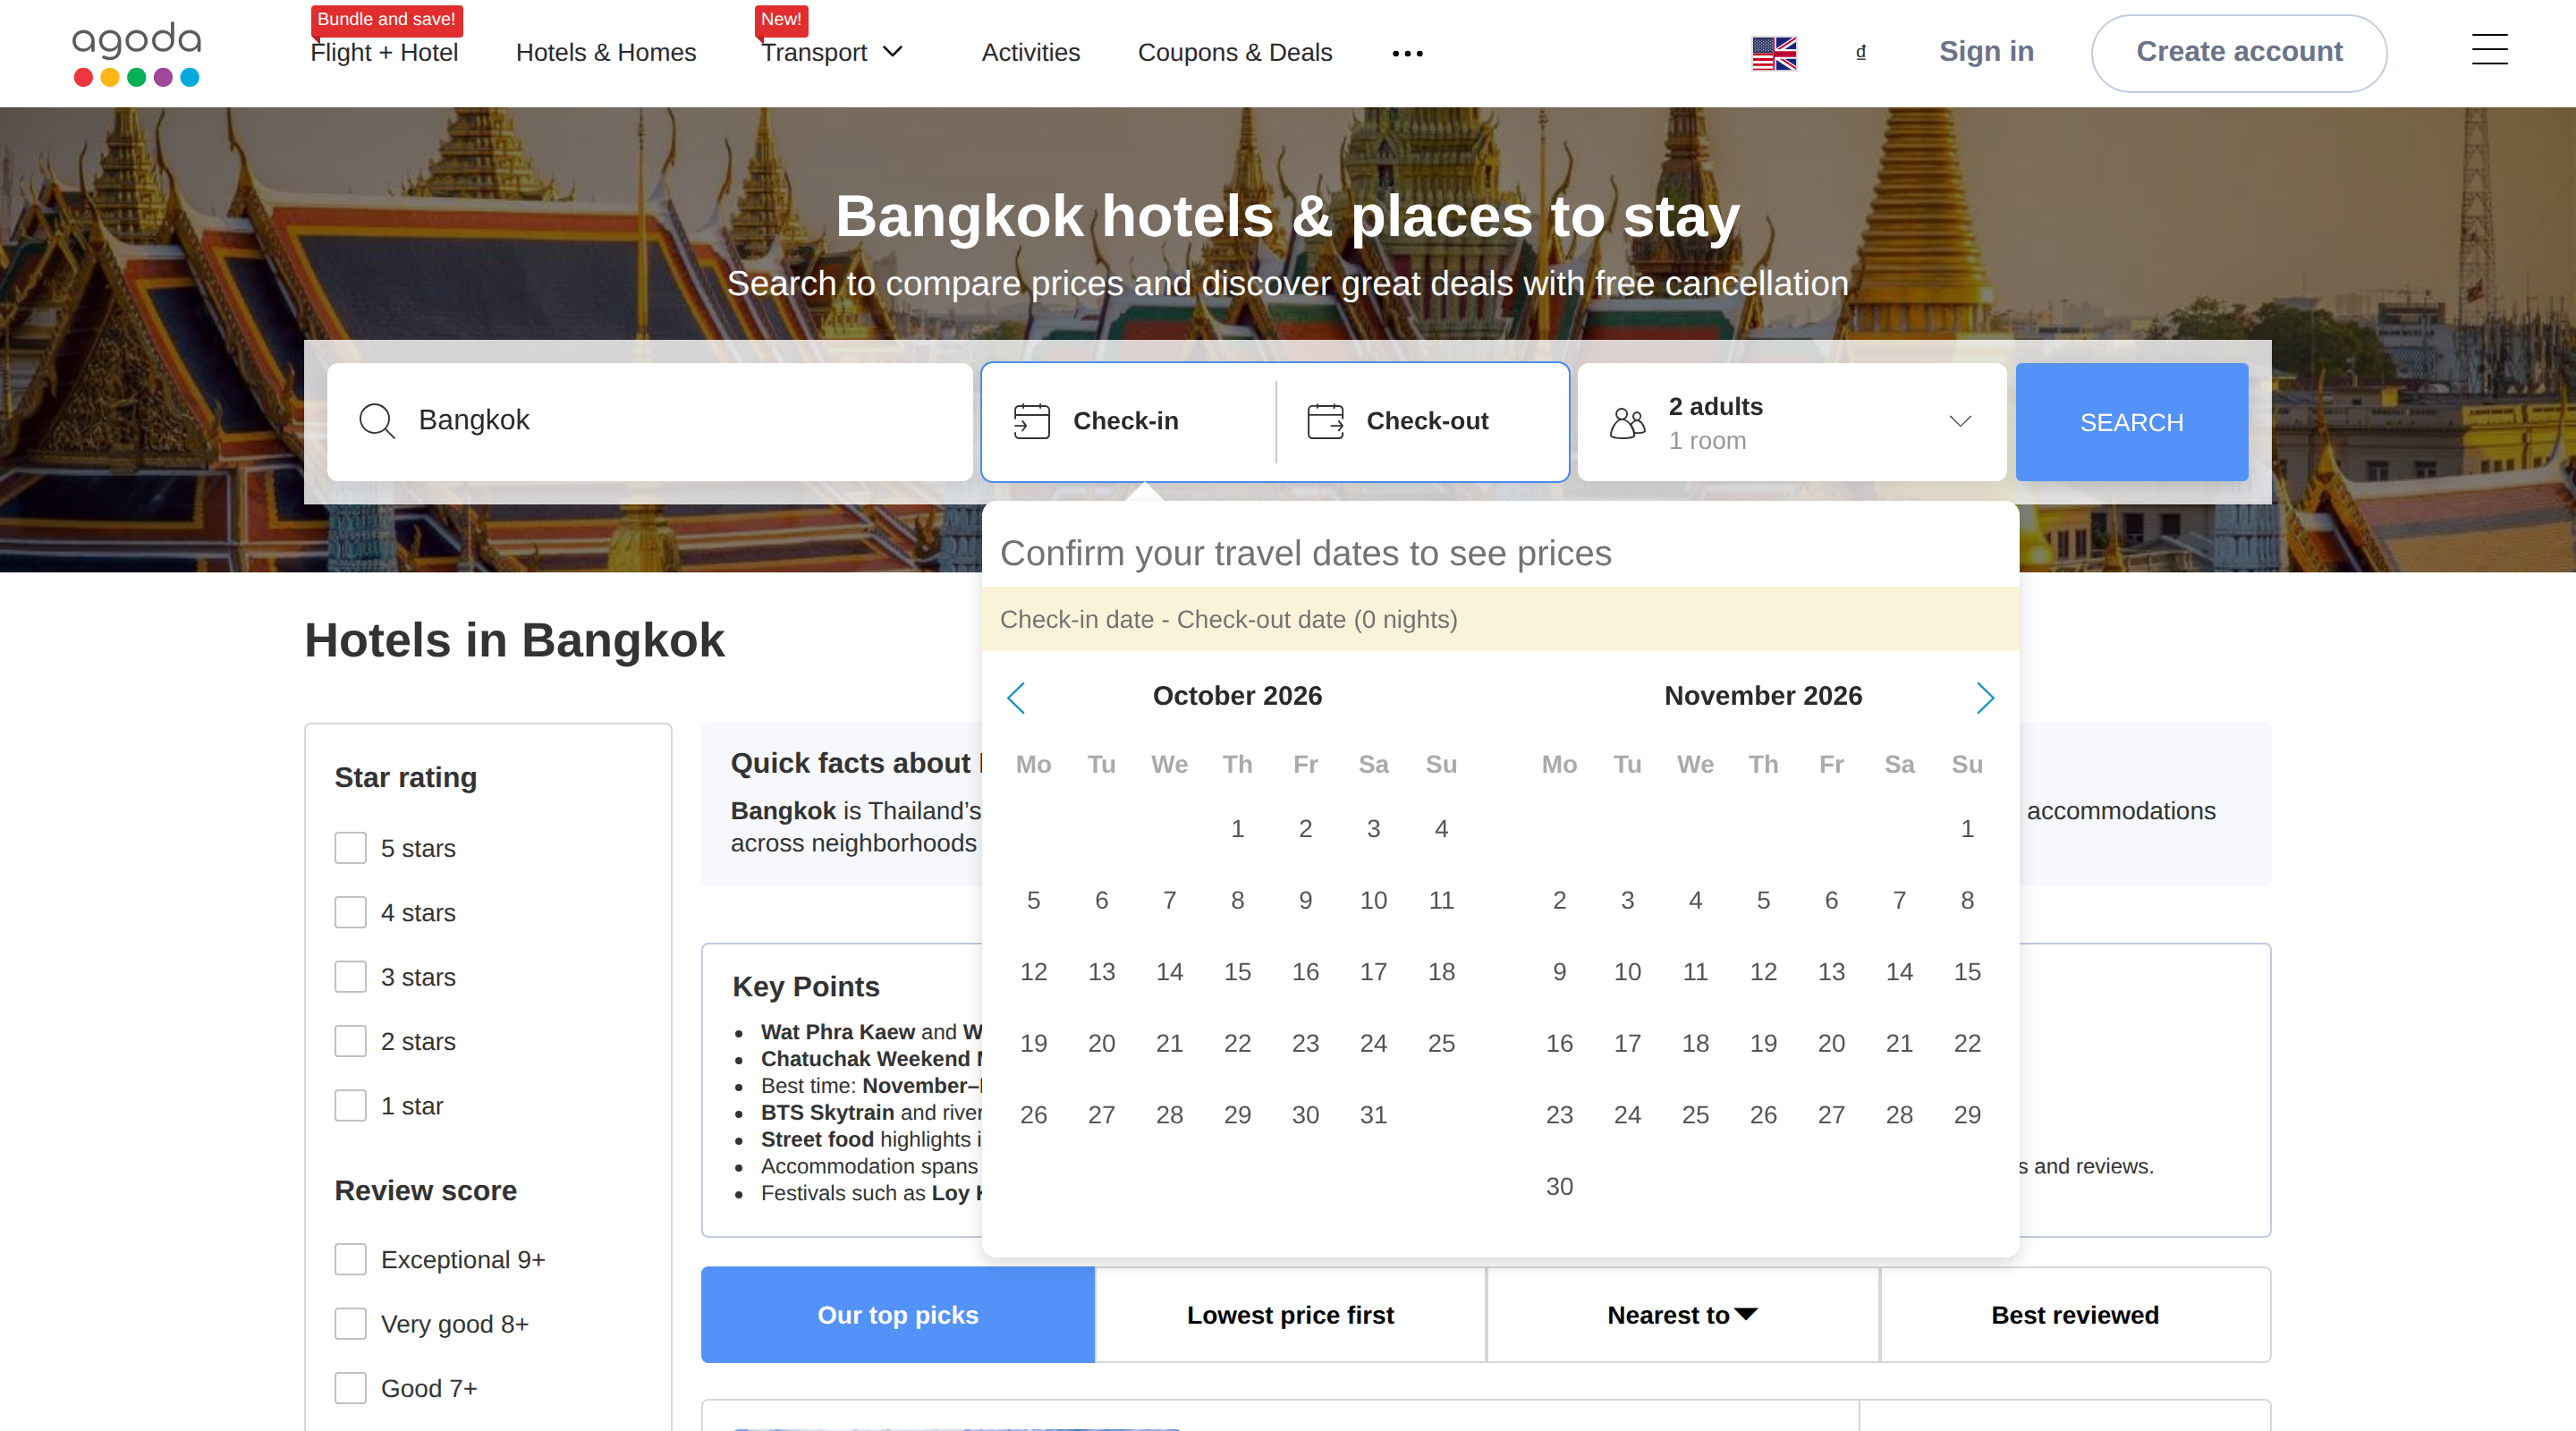Select October 26 in calendar
This screenshot has width=2576, height=1431.
coord(1033,1114)
